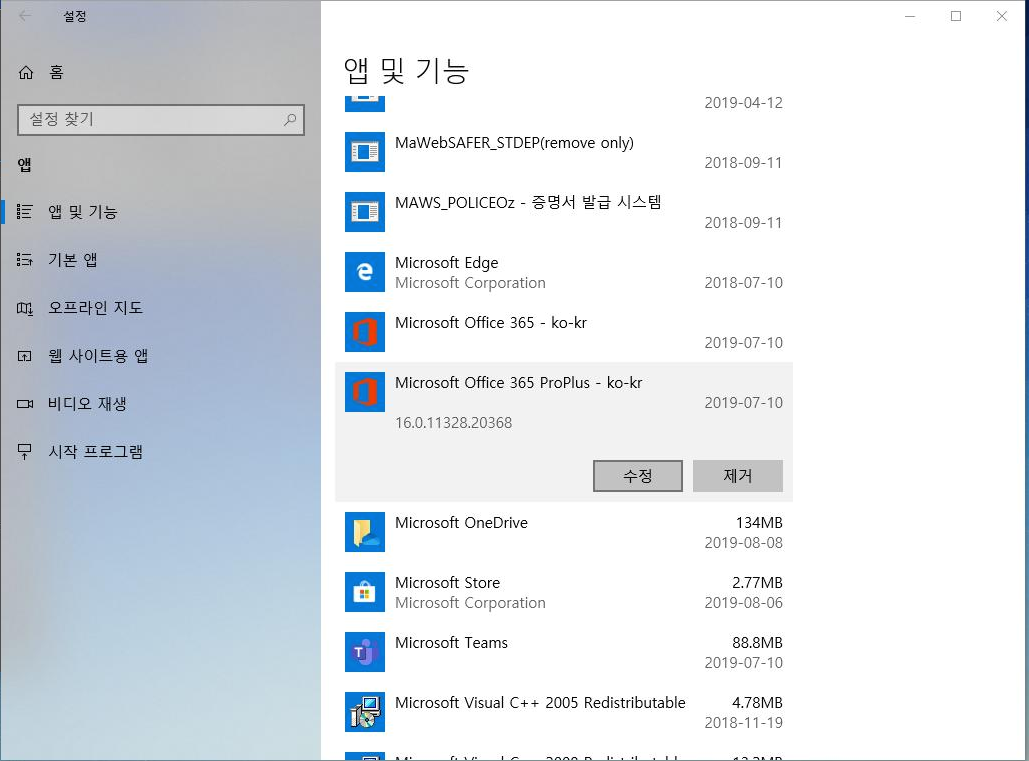
Task: Click the 4.78MB size value
Action: click(757, 703)
